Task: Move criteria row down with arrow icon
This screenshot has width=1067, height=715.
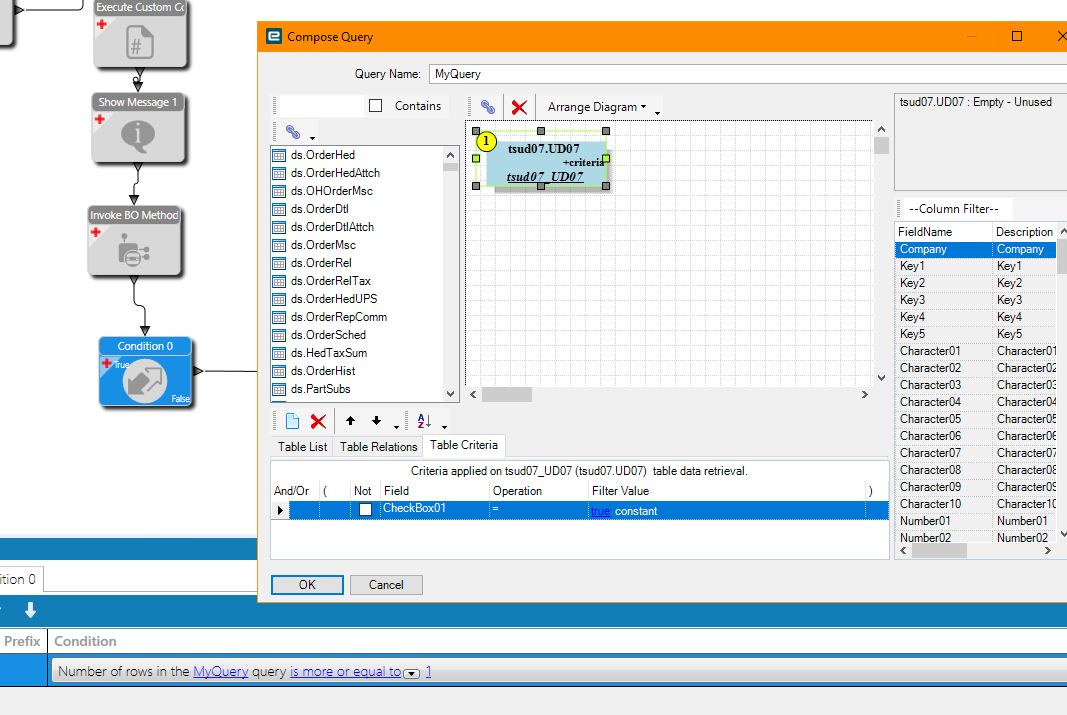Action: coord(376,421)
